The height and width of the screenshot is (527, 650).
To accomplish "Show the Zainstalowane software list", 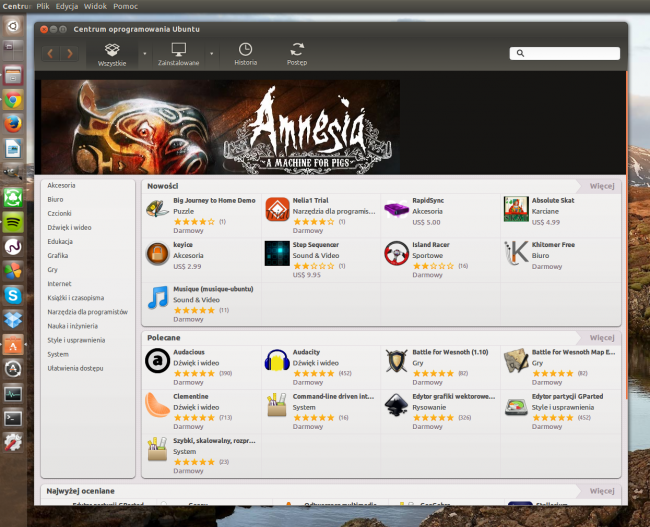I will tap(179, 54).
